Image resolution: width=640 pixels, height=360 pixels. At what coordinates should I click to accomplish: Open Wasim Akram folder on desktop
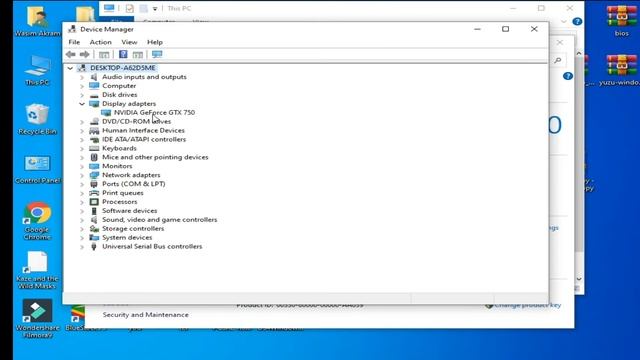38,21
